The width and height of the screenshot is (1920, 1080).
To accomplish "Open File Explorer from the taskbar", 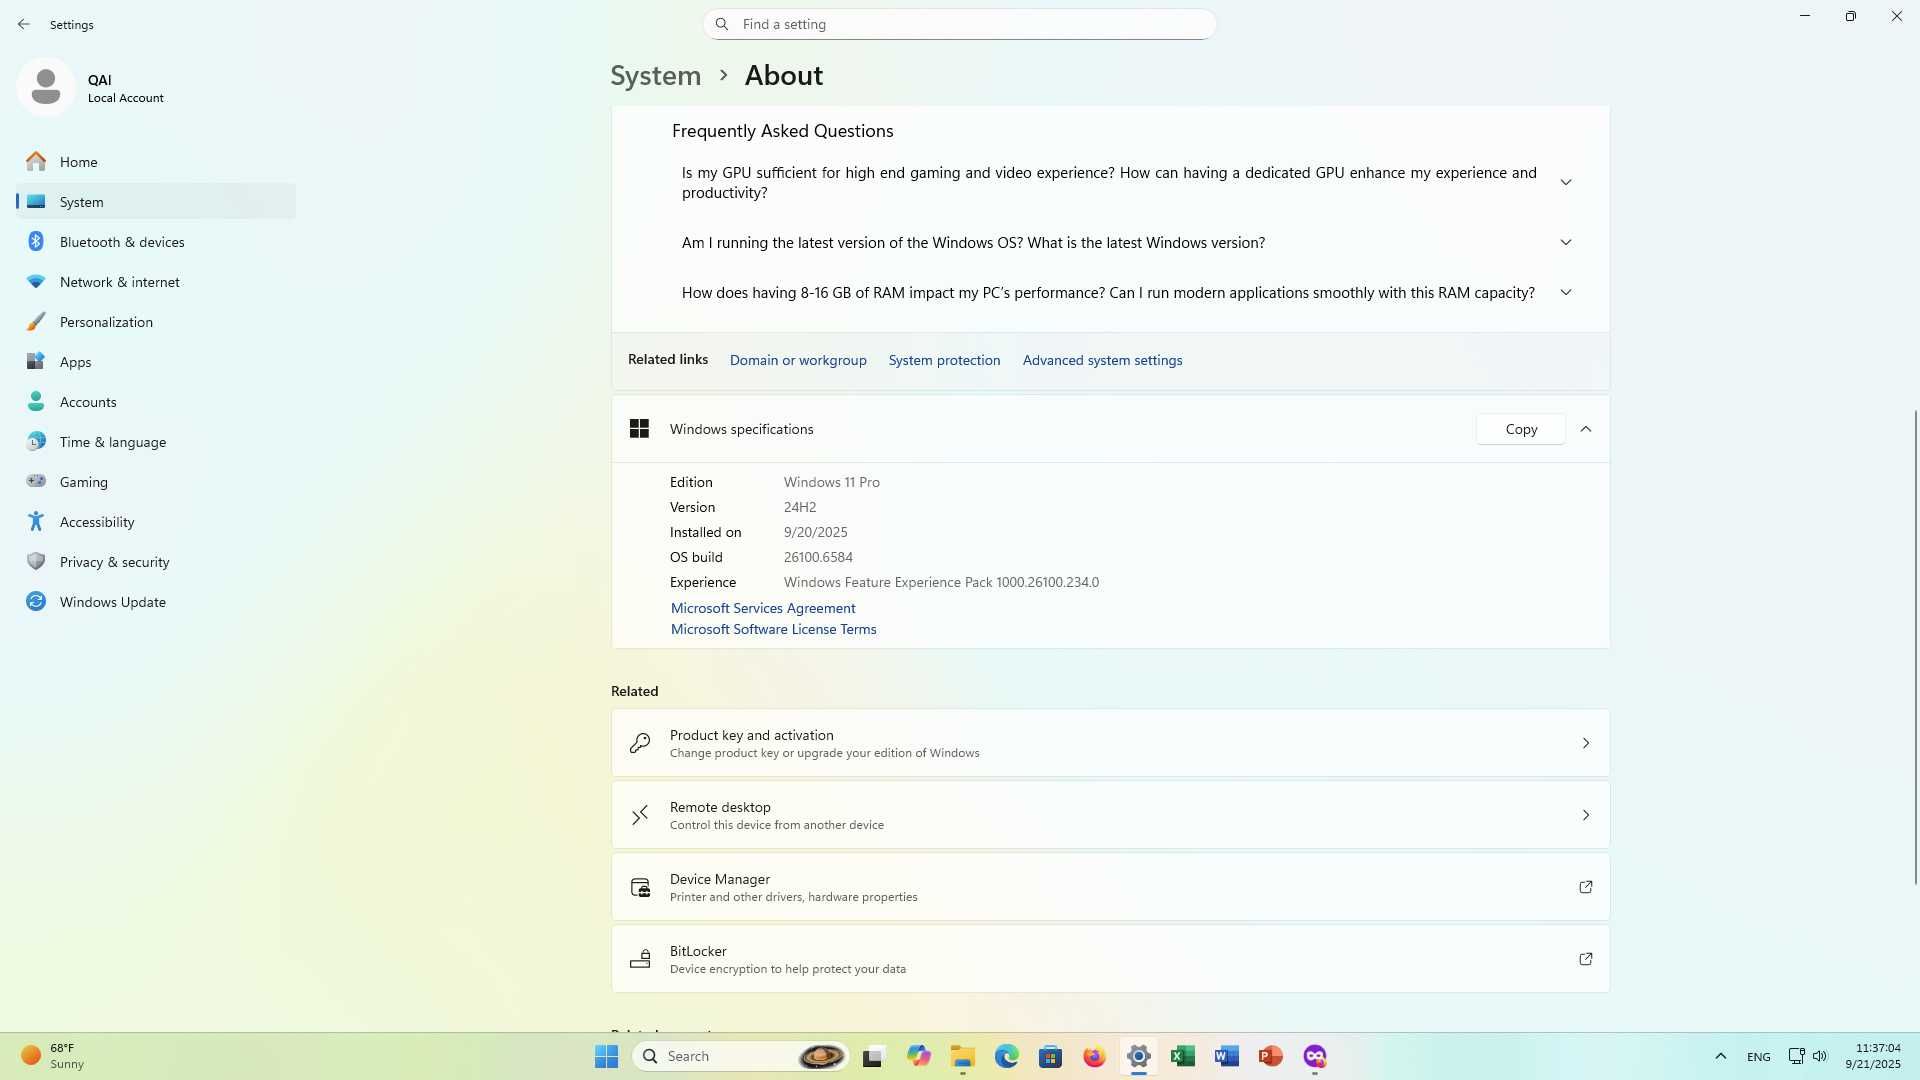I will tap(962, 1056).
